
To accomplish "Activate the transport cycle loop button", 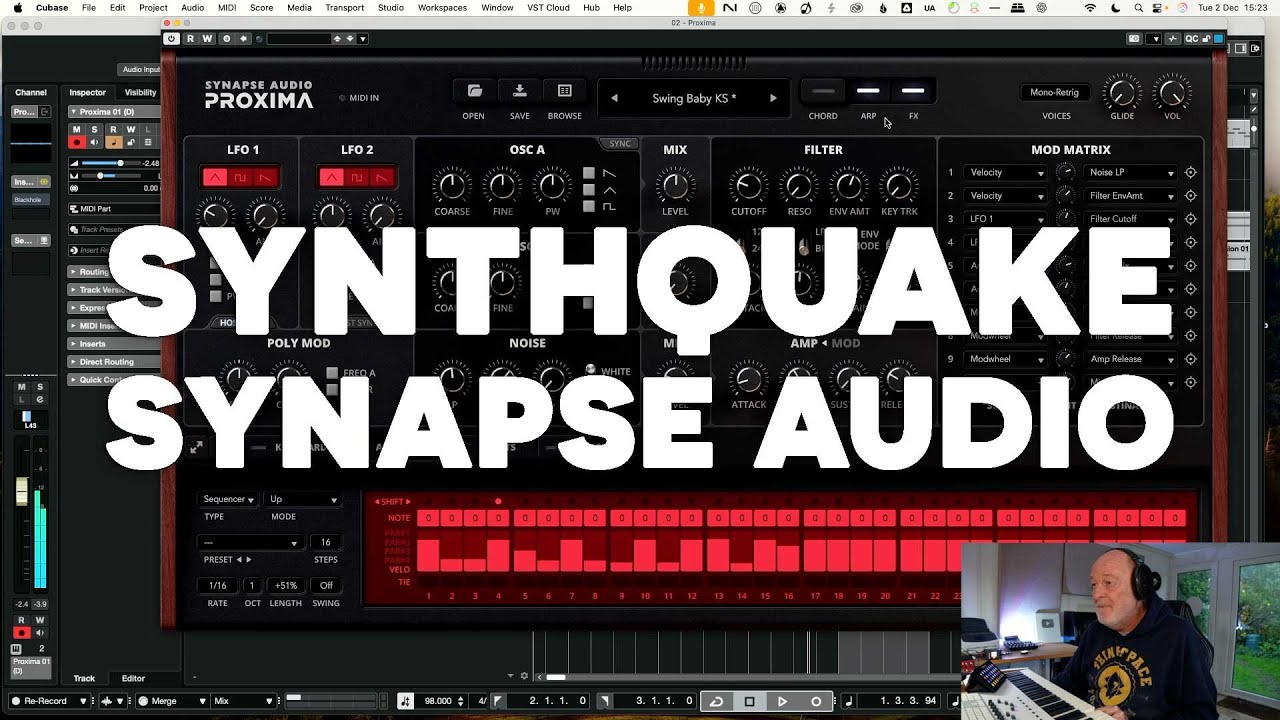I will click(716, 701).
